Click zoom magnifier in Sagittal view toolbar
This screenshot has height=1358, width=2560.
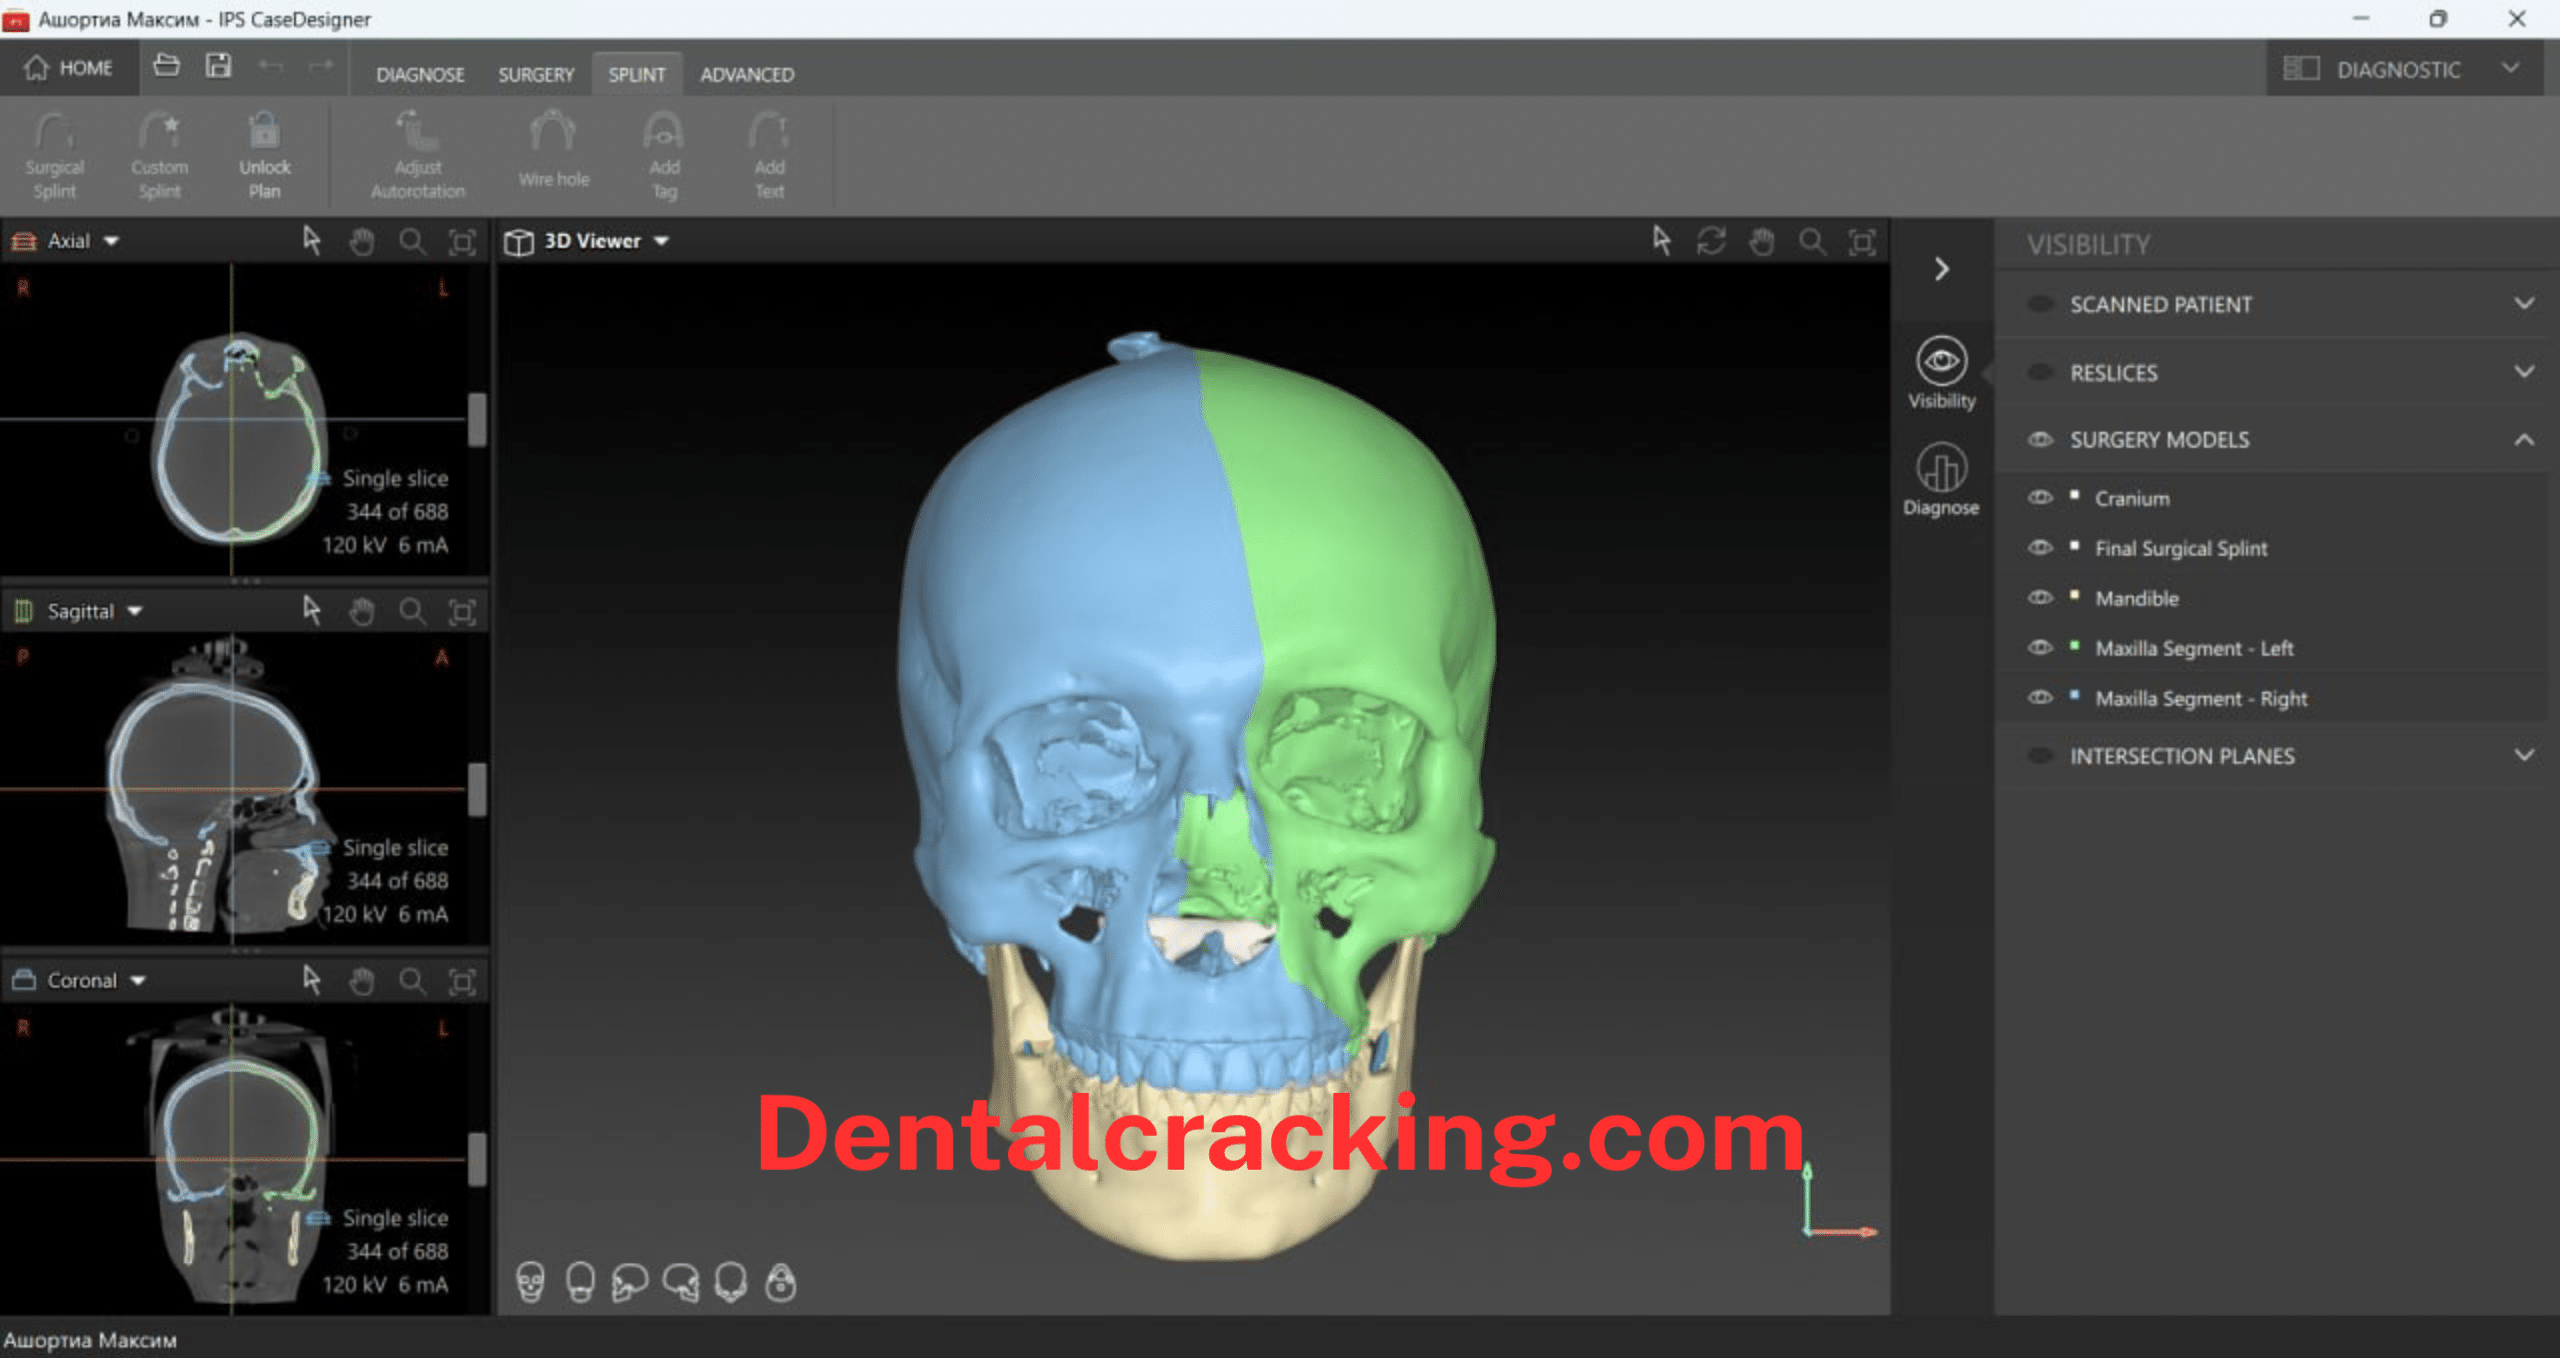tap(411, 611)
